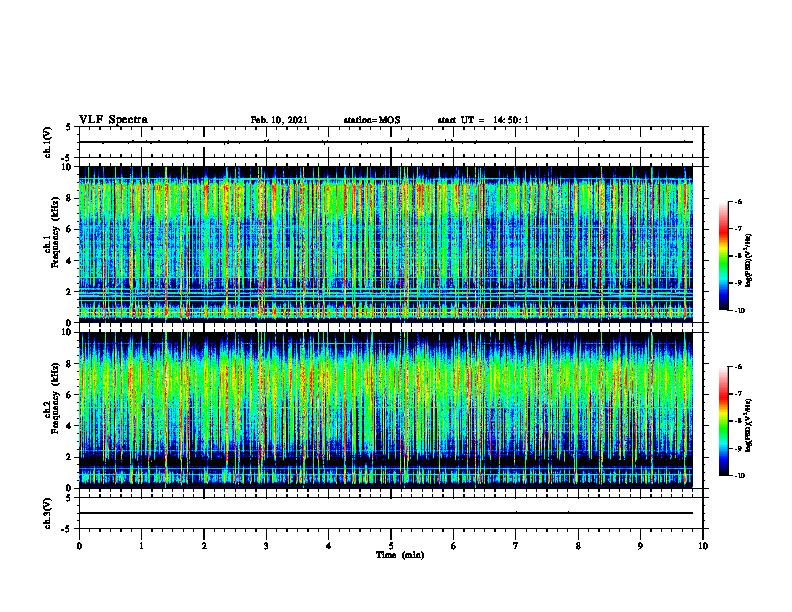Viewport: 792px width, 612px height.
Task: Click ch.2 frequency tick label "6"
Action: 70,395
